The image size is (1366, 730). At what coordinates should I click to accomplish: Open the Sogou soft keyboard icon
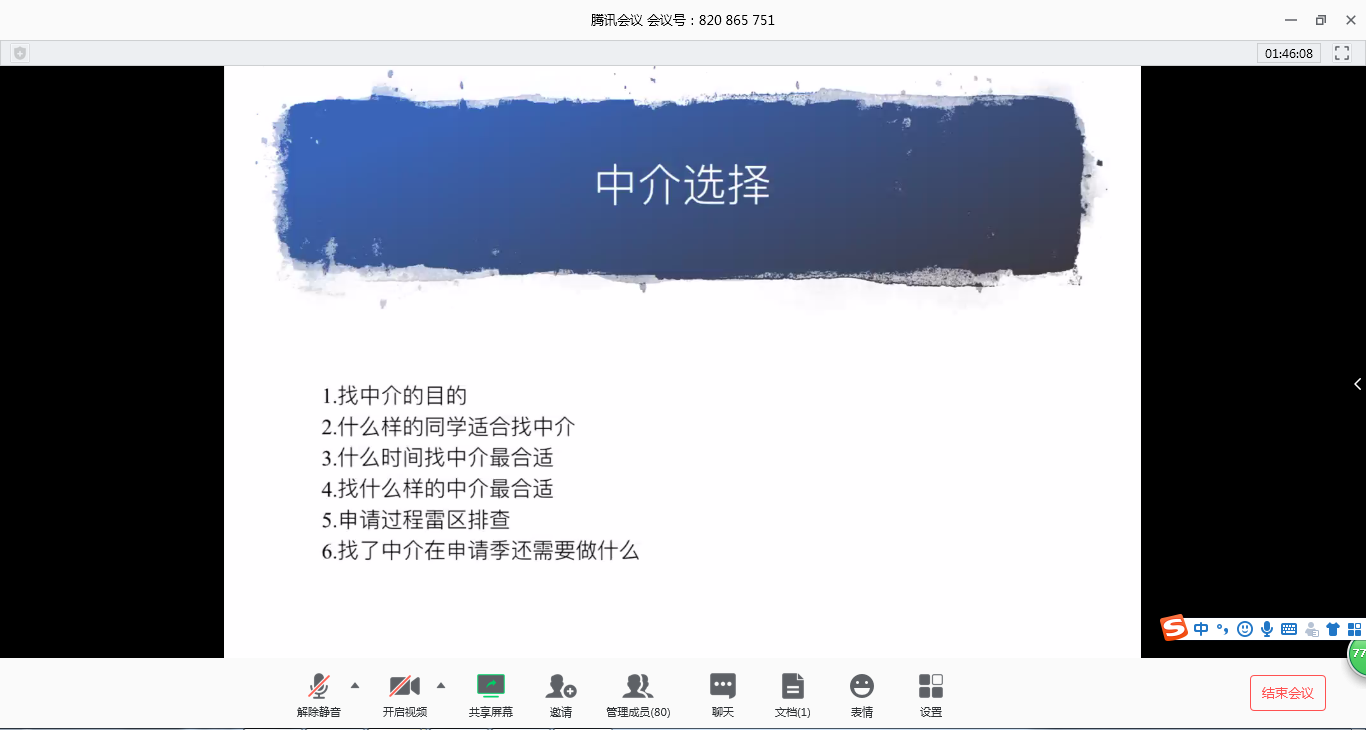[1289, 629]
